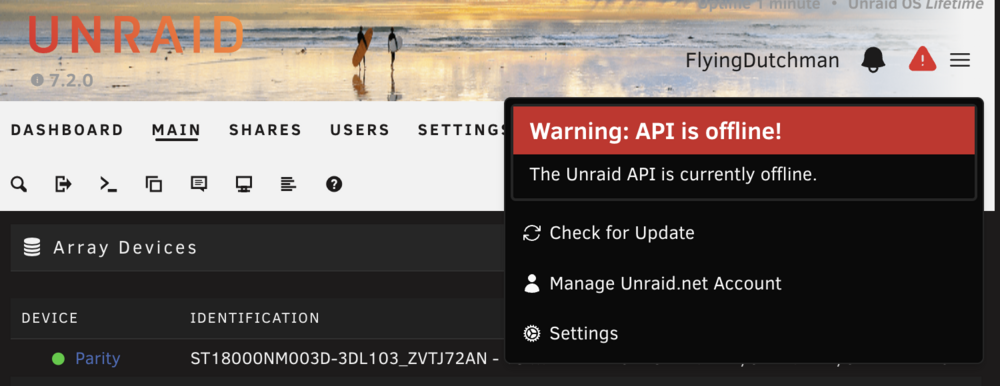Switch to the Users tab
This screenshot has width=1000, height=386.
click(x=360, y=130)
